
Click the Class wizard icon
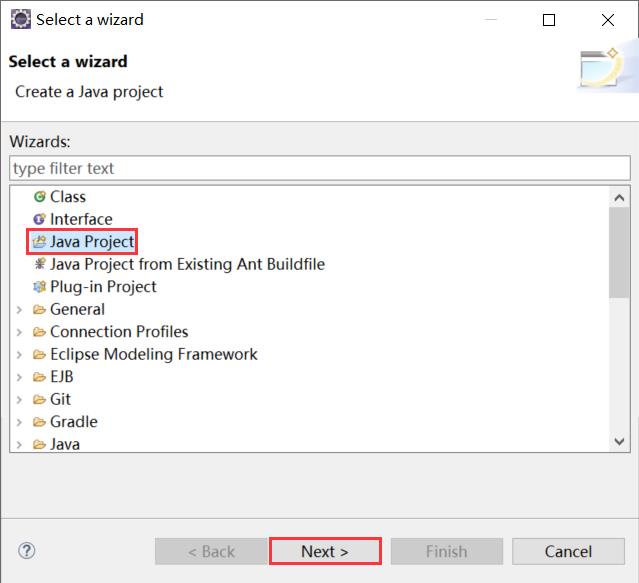coord(40,197)
